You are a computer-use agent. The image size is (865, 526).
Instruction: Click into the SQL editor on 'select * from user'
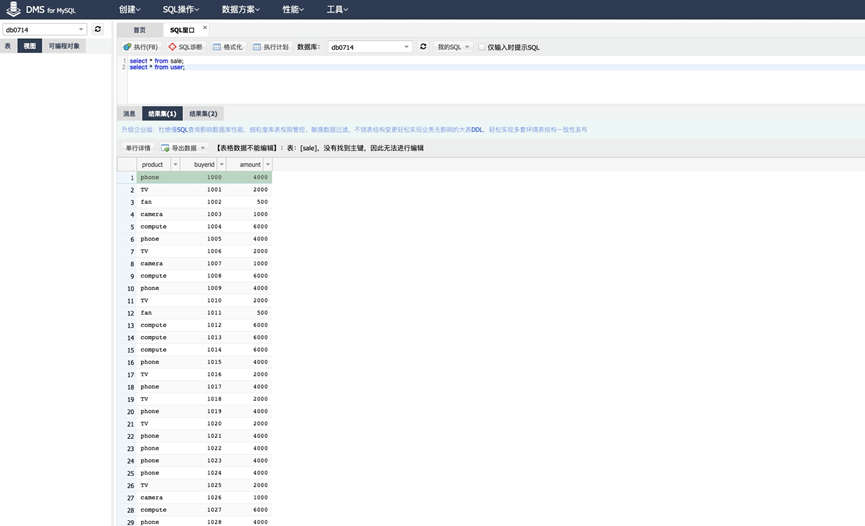[157, 67]
